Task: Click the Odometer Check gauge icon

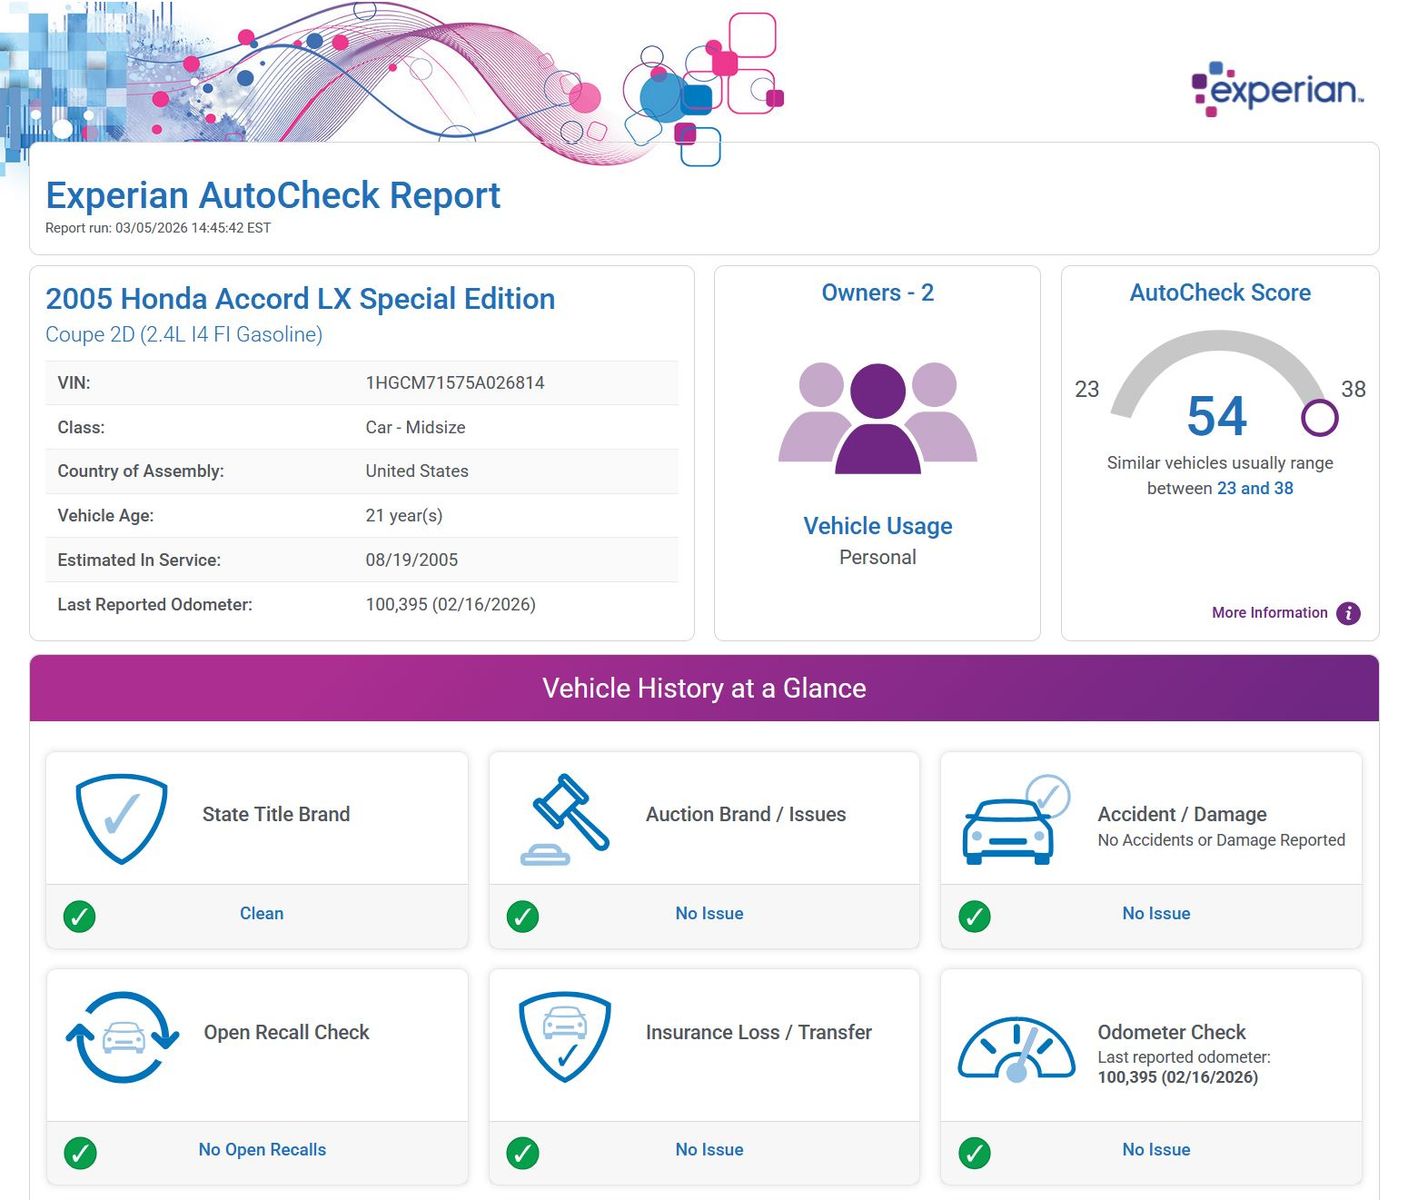Action: [1016, 1049]
